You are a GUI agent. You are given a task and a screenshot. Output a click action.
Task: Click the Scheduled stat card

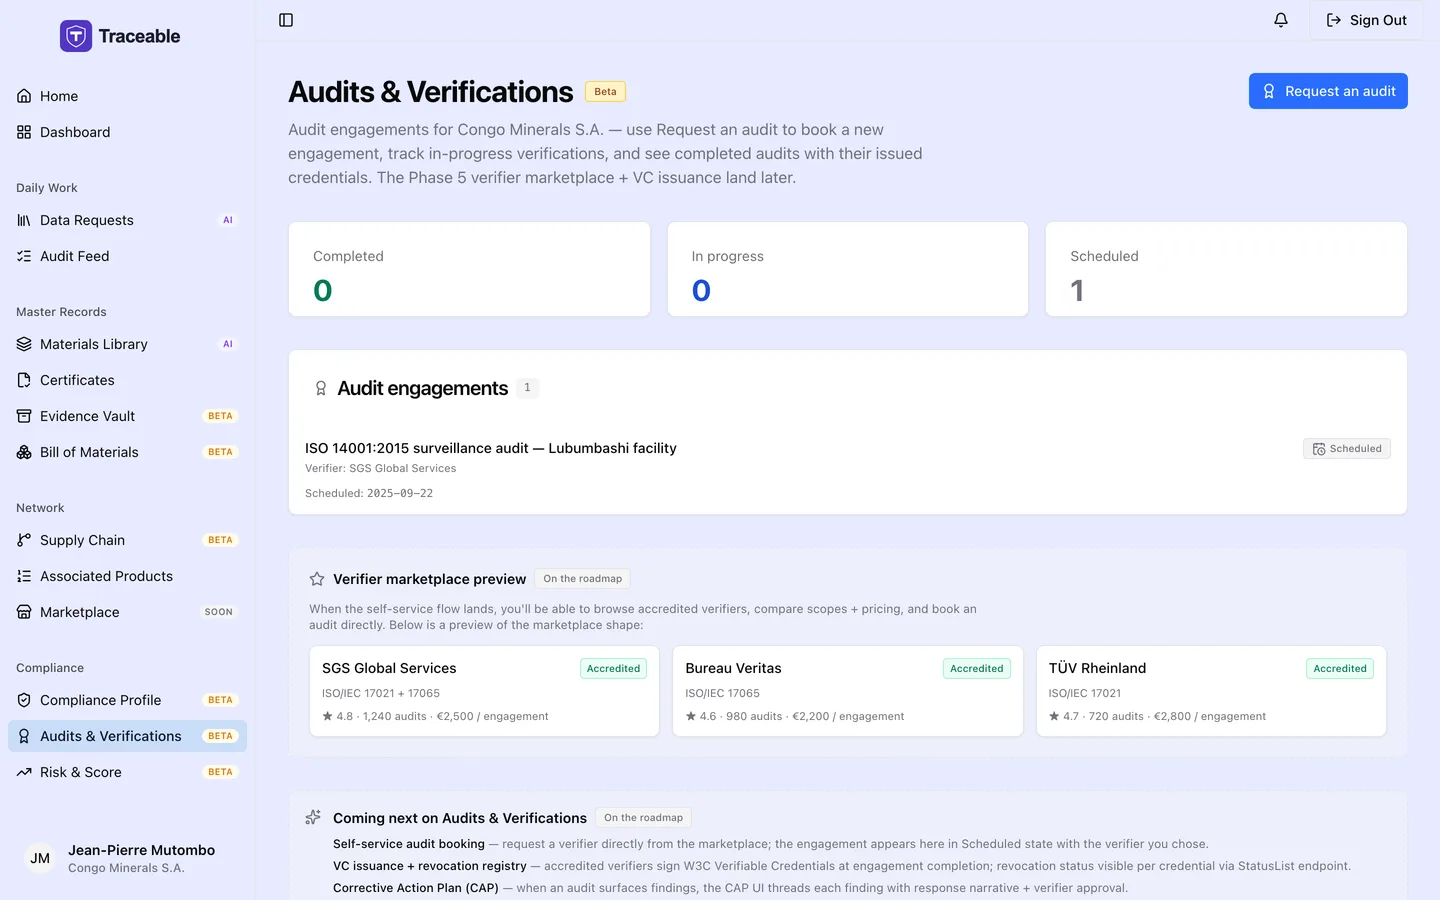point(1226,269)
